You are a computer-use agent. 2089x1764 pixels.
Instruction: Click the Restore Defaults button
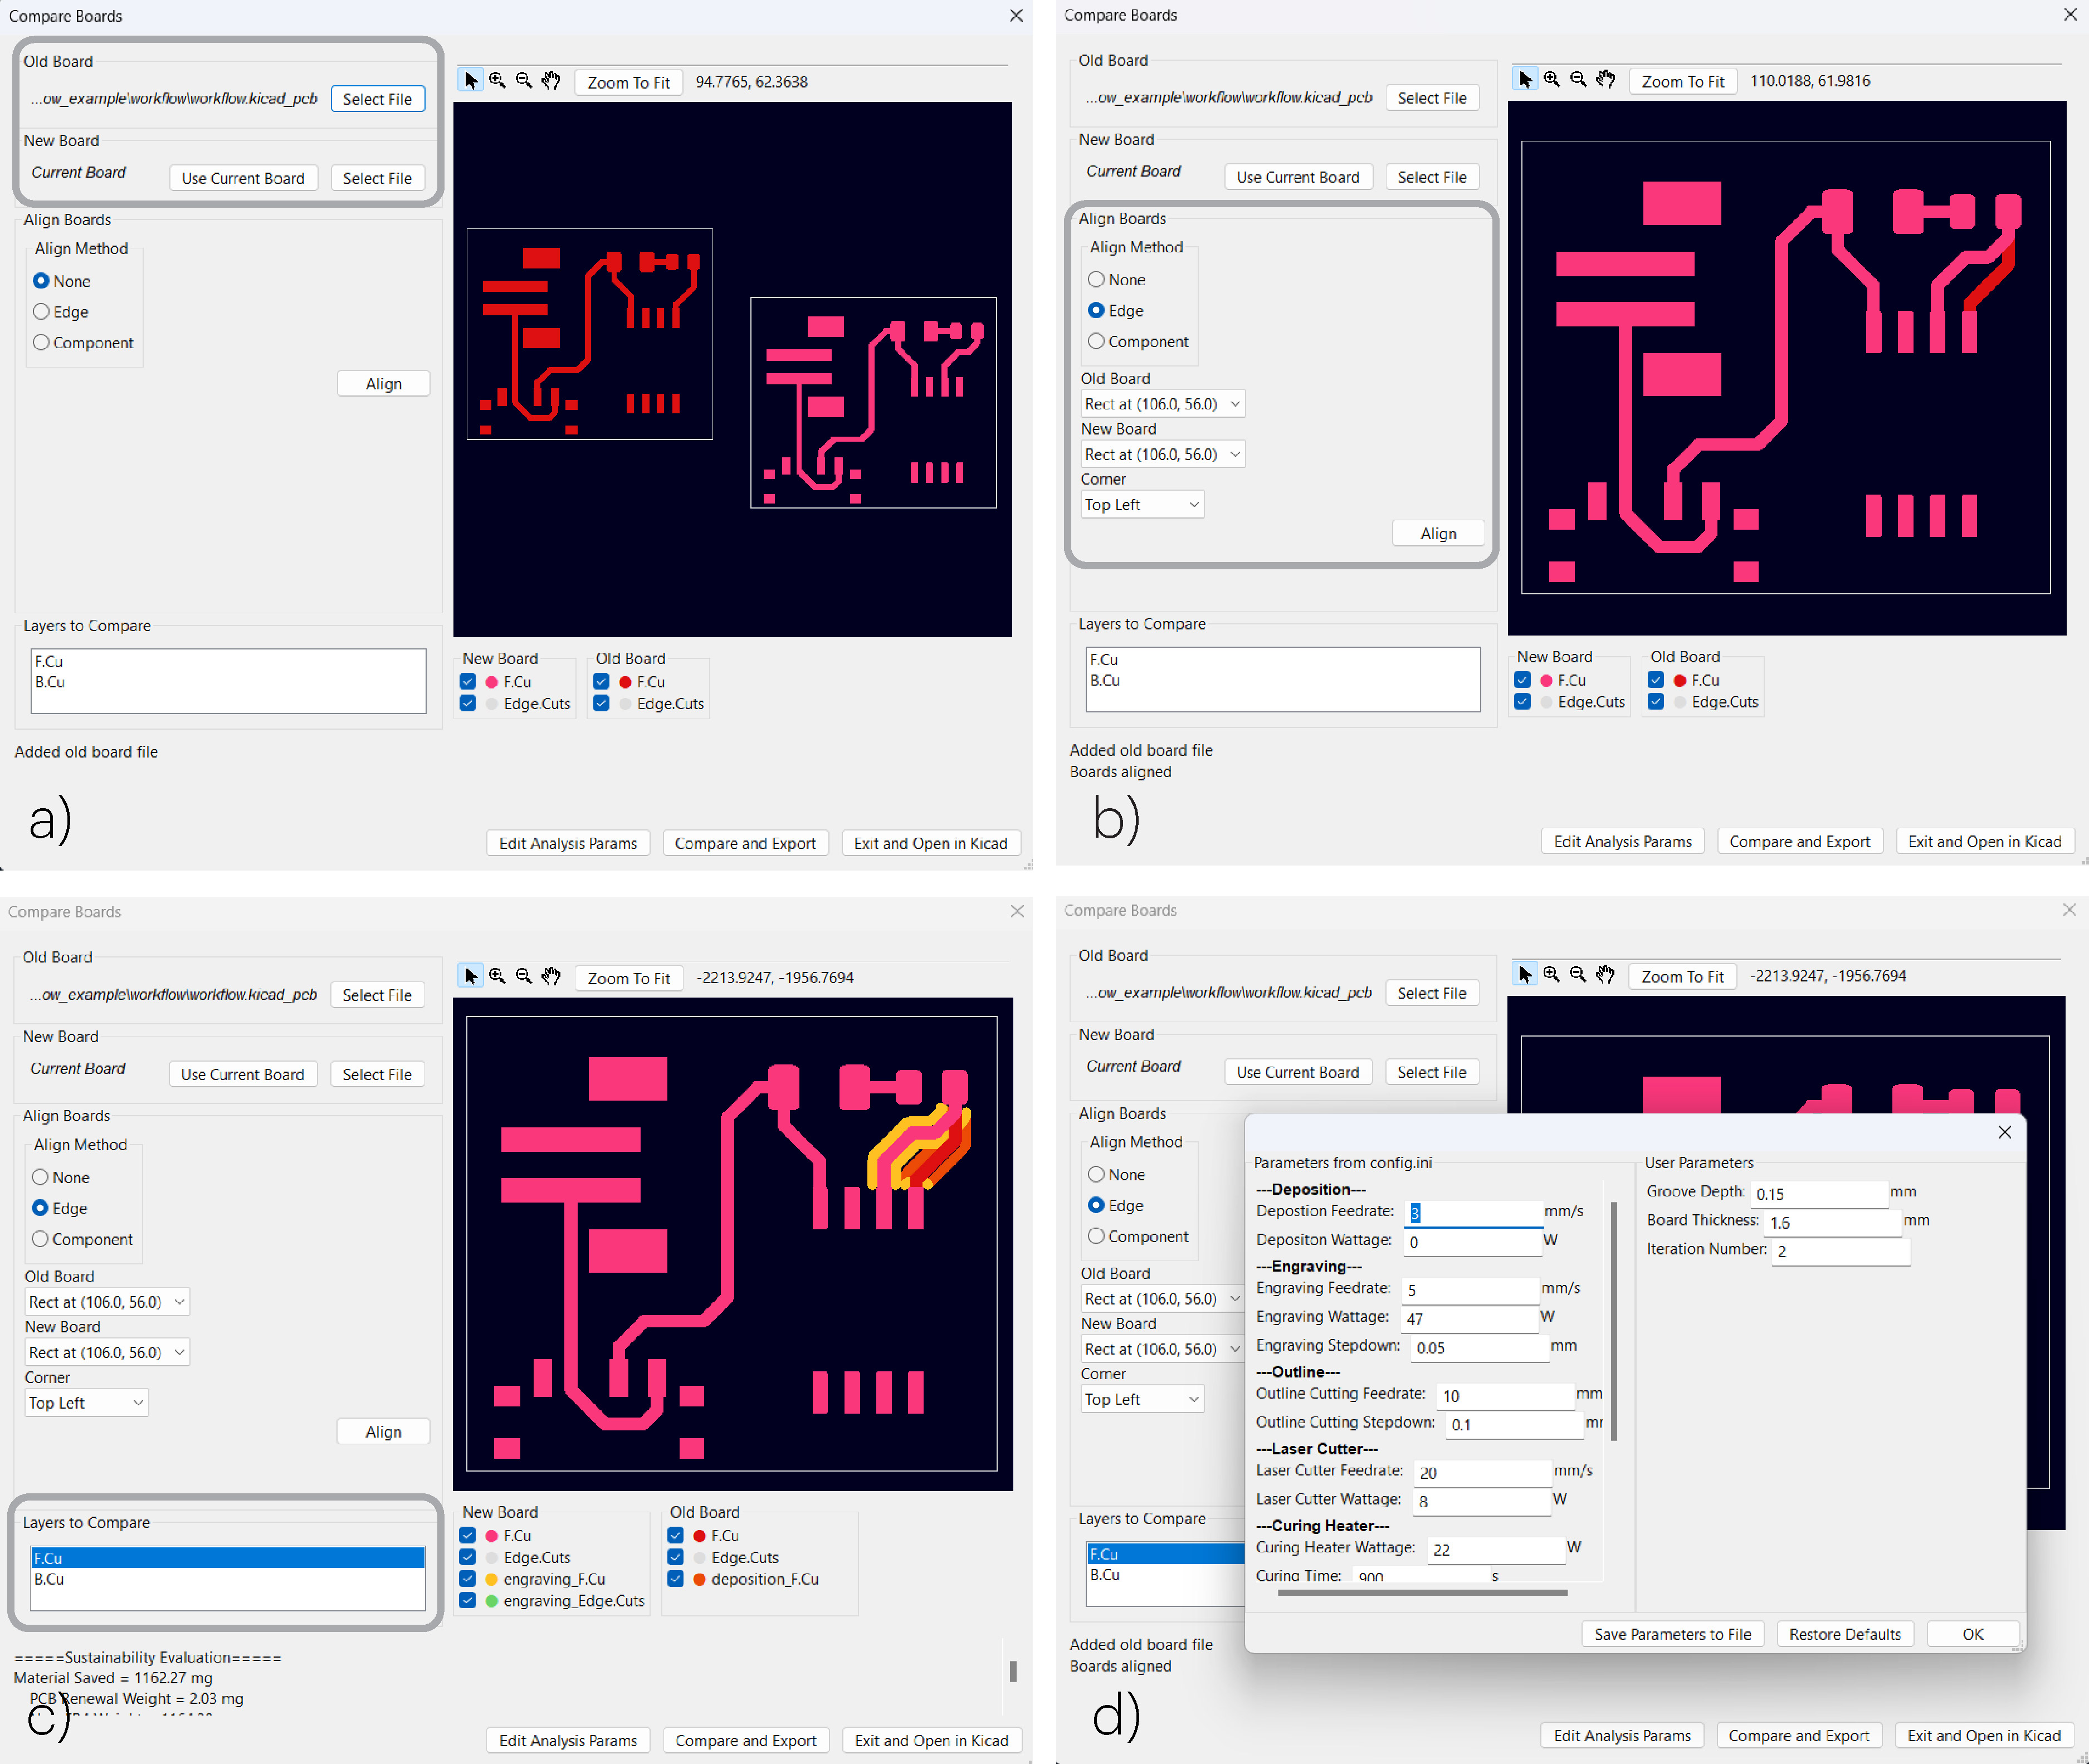[x=1844, y=1634]
